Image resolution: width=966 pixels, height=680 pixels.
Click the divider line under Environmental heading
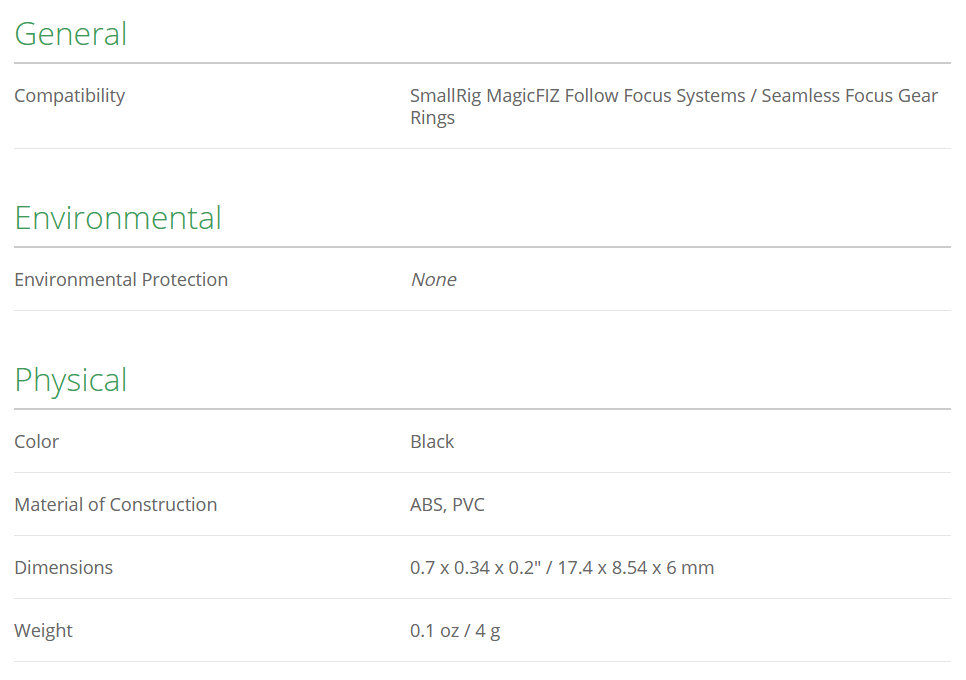(x=482, y=247)
